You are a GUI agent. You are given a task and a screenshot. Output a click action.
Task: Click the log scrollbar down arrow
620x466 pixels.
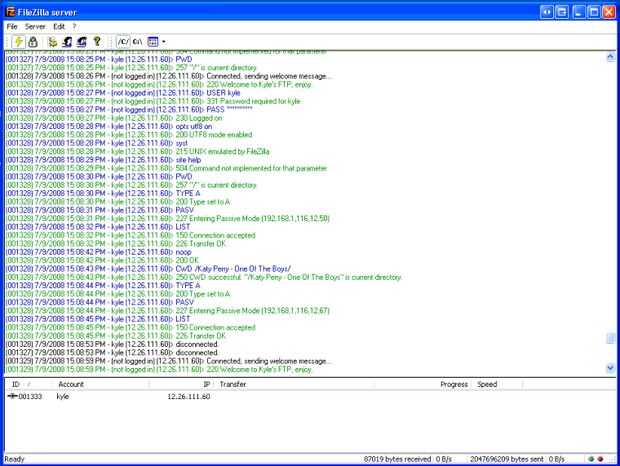click(610, 368)
